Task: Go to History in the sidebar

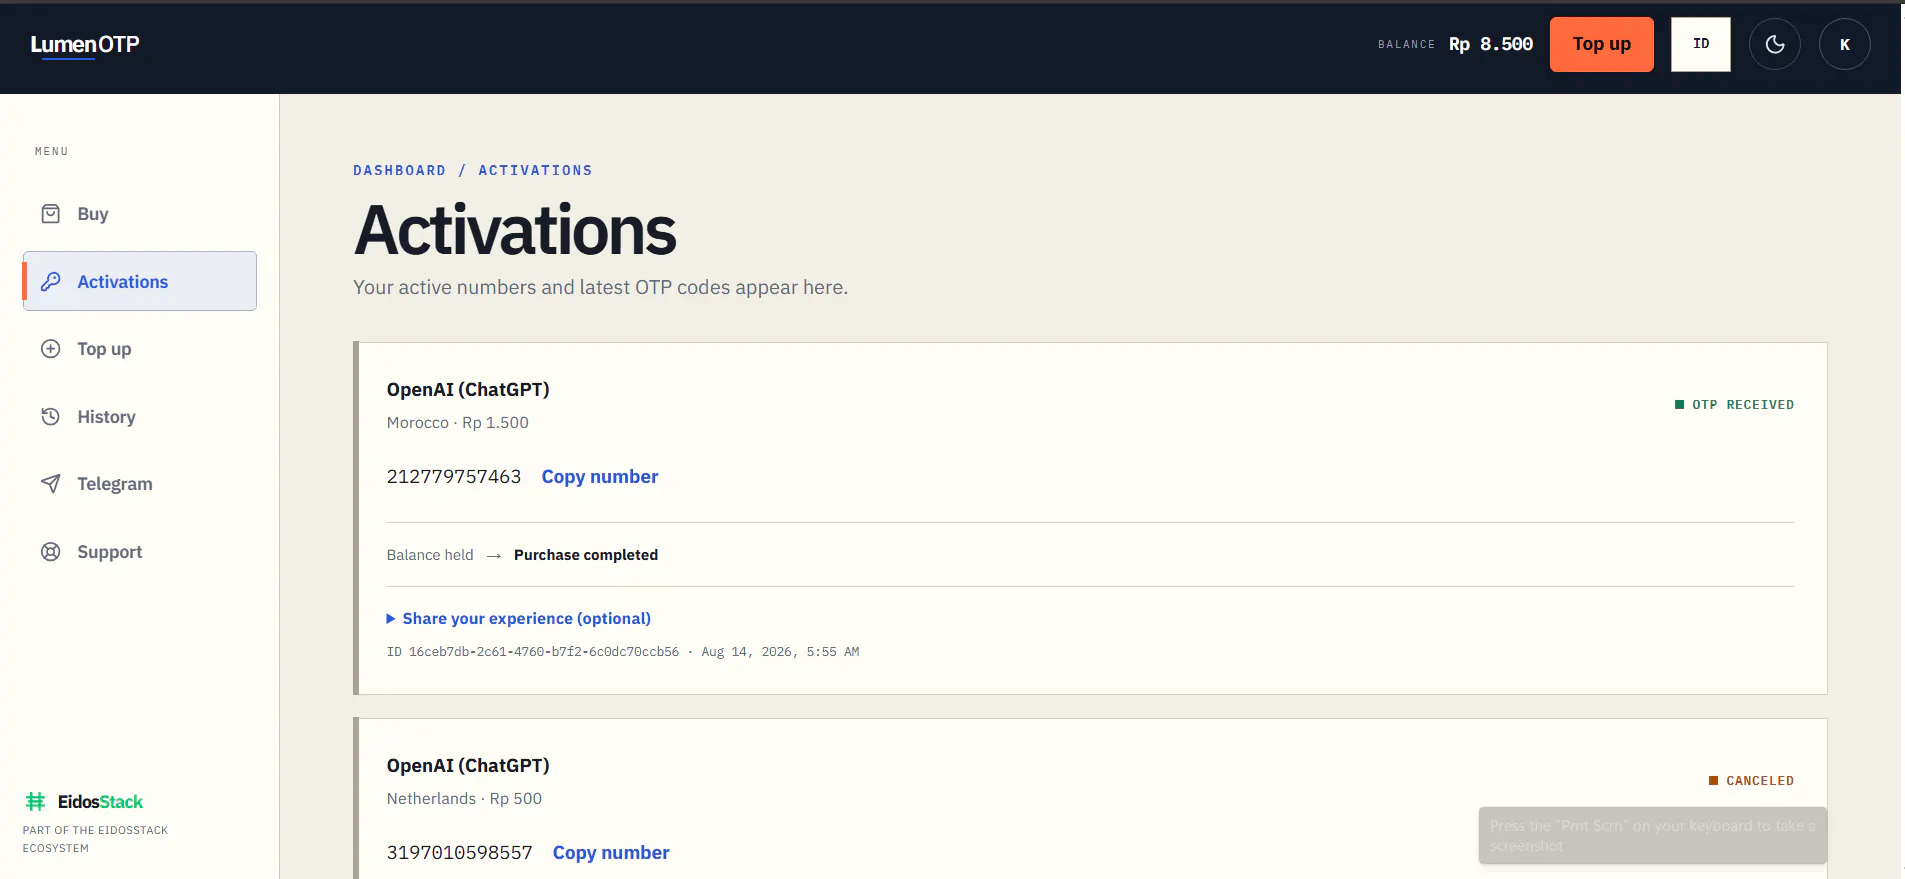Action: point(140,416)
